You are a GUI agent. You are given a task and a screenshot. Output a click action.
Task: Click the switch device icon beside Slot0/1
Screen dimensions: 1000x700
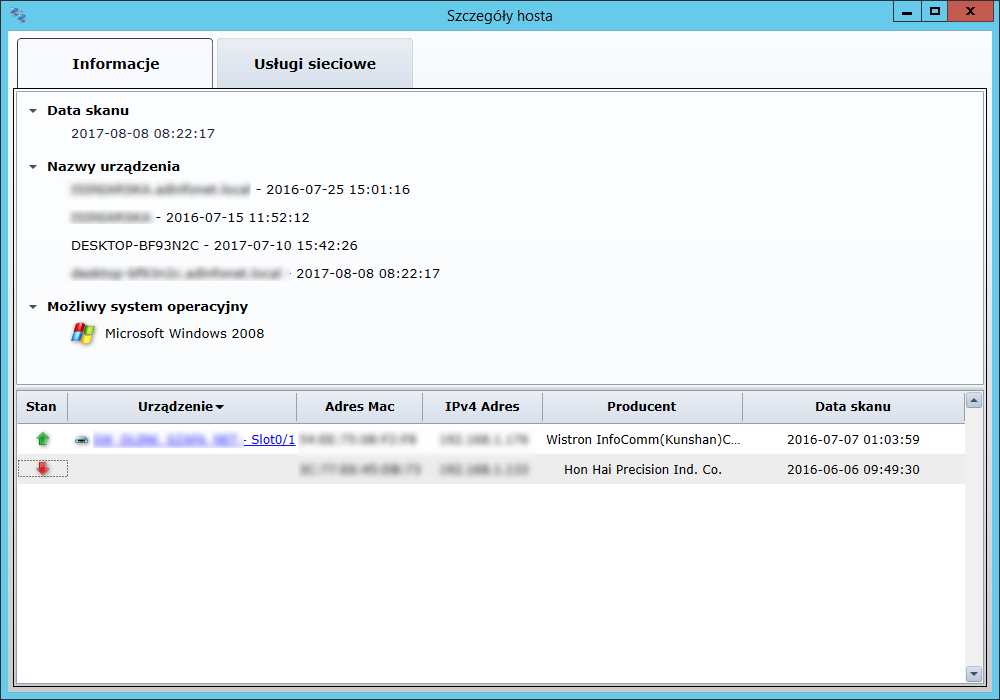[81, 440]
